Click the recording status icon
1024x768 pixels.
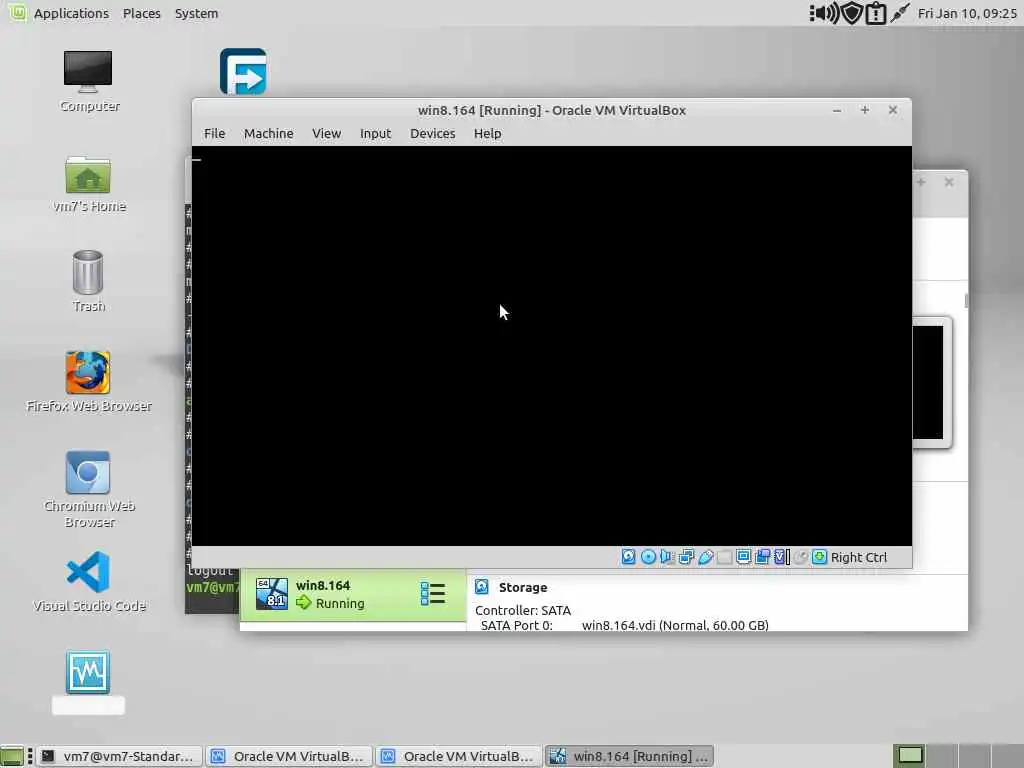pos(762,557)
